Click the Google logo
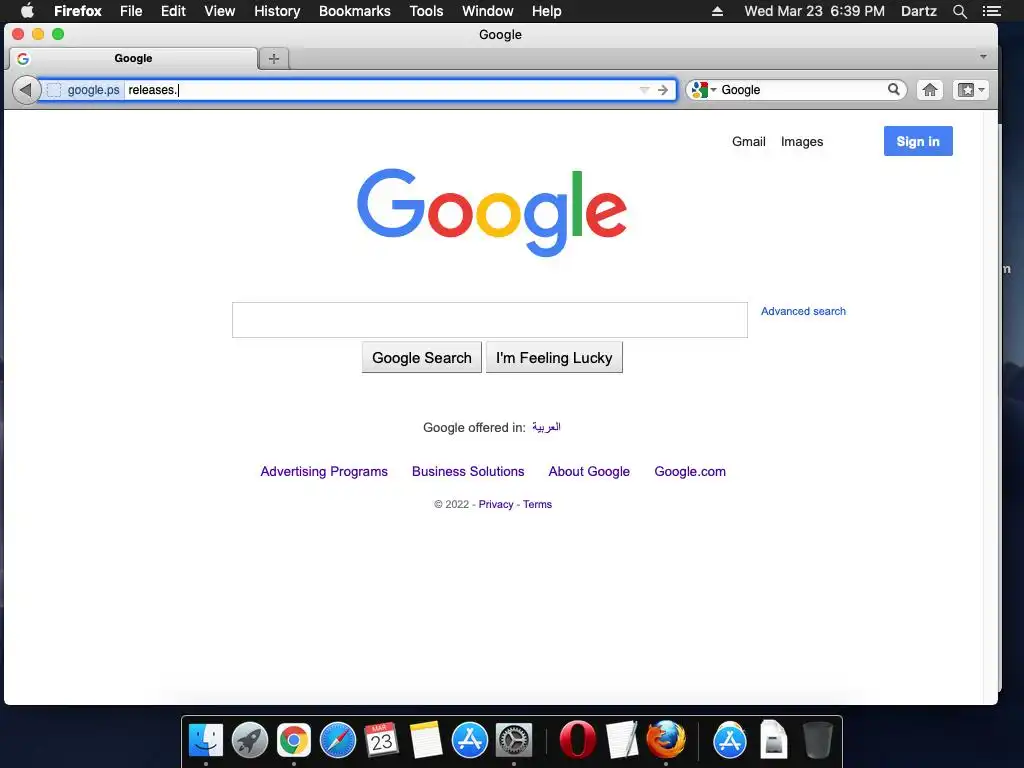This screenshot has height=768, width=1024. point(492,212)
